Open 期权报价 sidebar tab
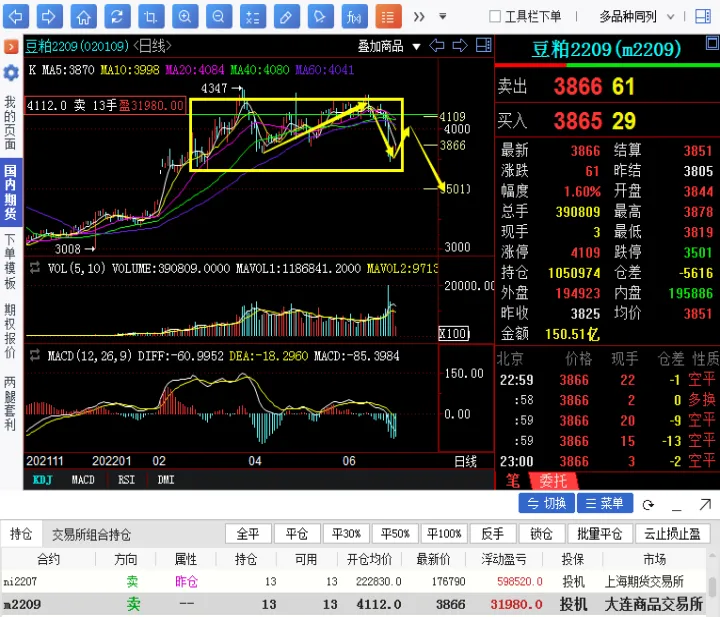 pyautogui.click(x=10, y=331)
